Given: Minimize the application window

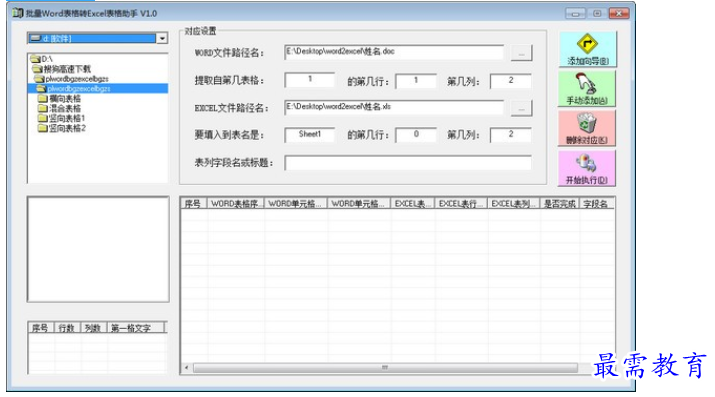Looking at the screenshot, I should [x=575, y=14].
